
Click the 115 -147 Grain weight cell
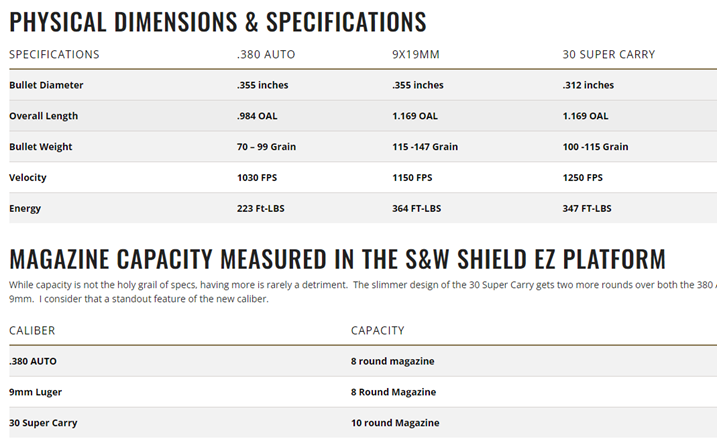[x=425, y=147]
